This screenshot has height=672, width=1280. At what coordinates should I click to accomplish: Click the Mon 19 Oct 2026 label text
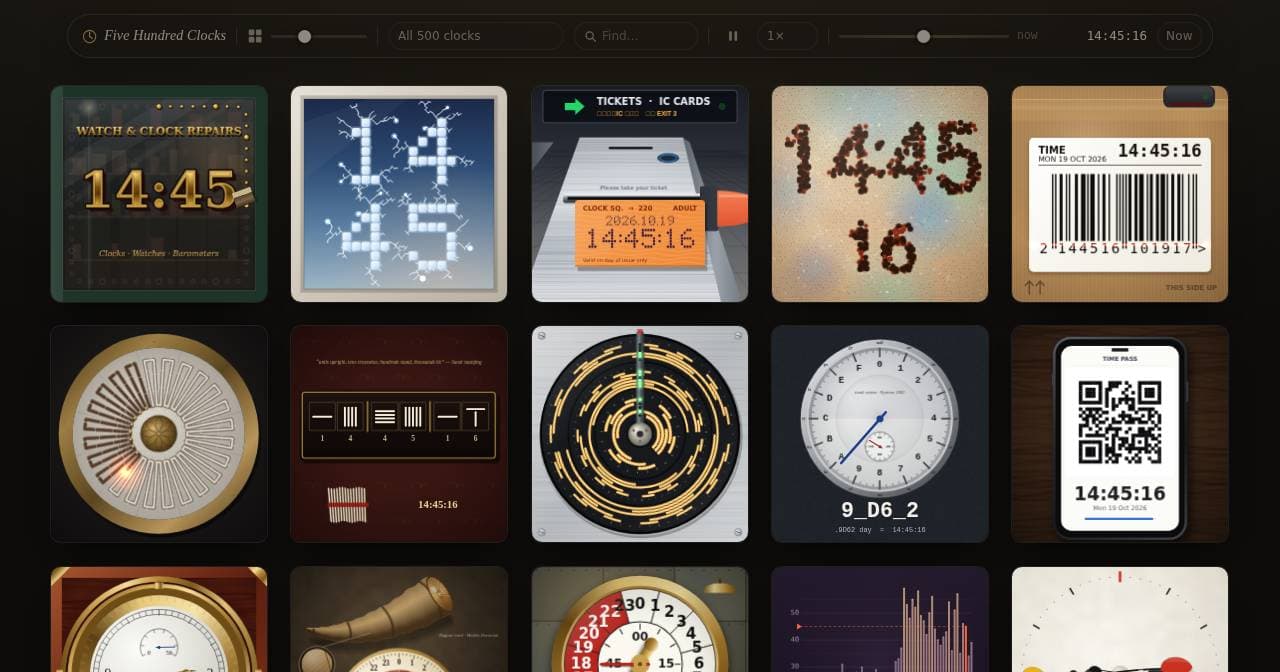coord(1120,508)
